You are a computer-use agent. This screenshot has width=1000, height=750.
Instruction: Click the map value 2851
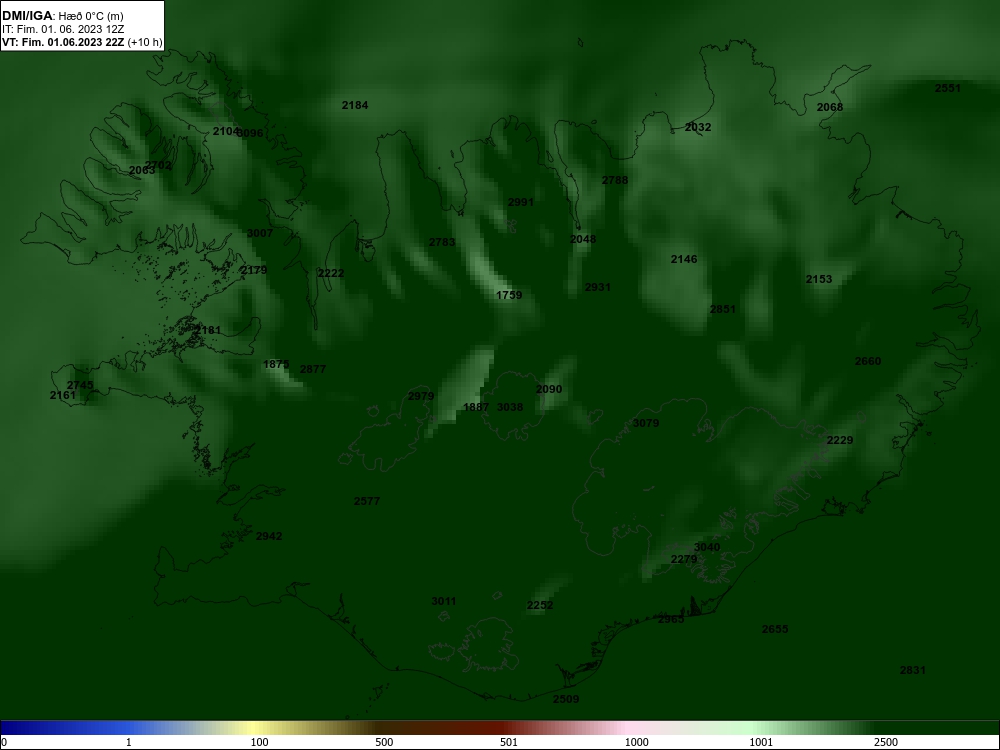coord(723,309)
